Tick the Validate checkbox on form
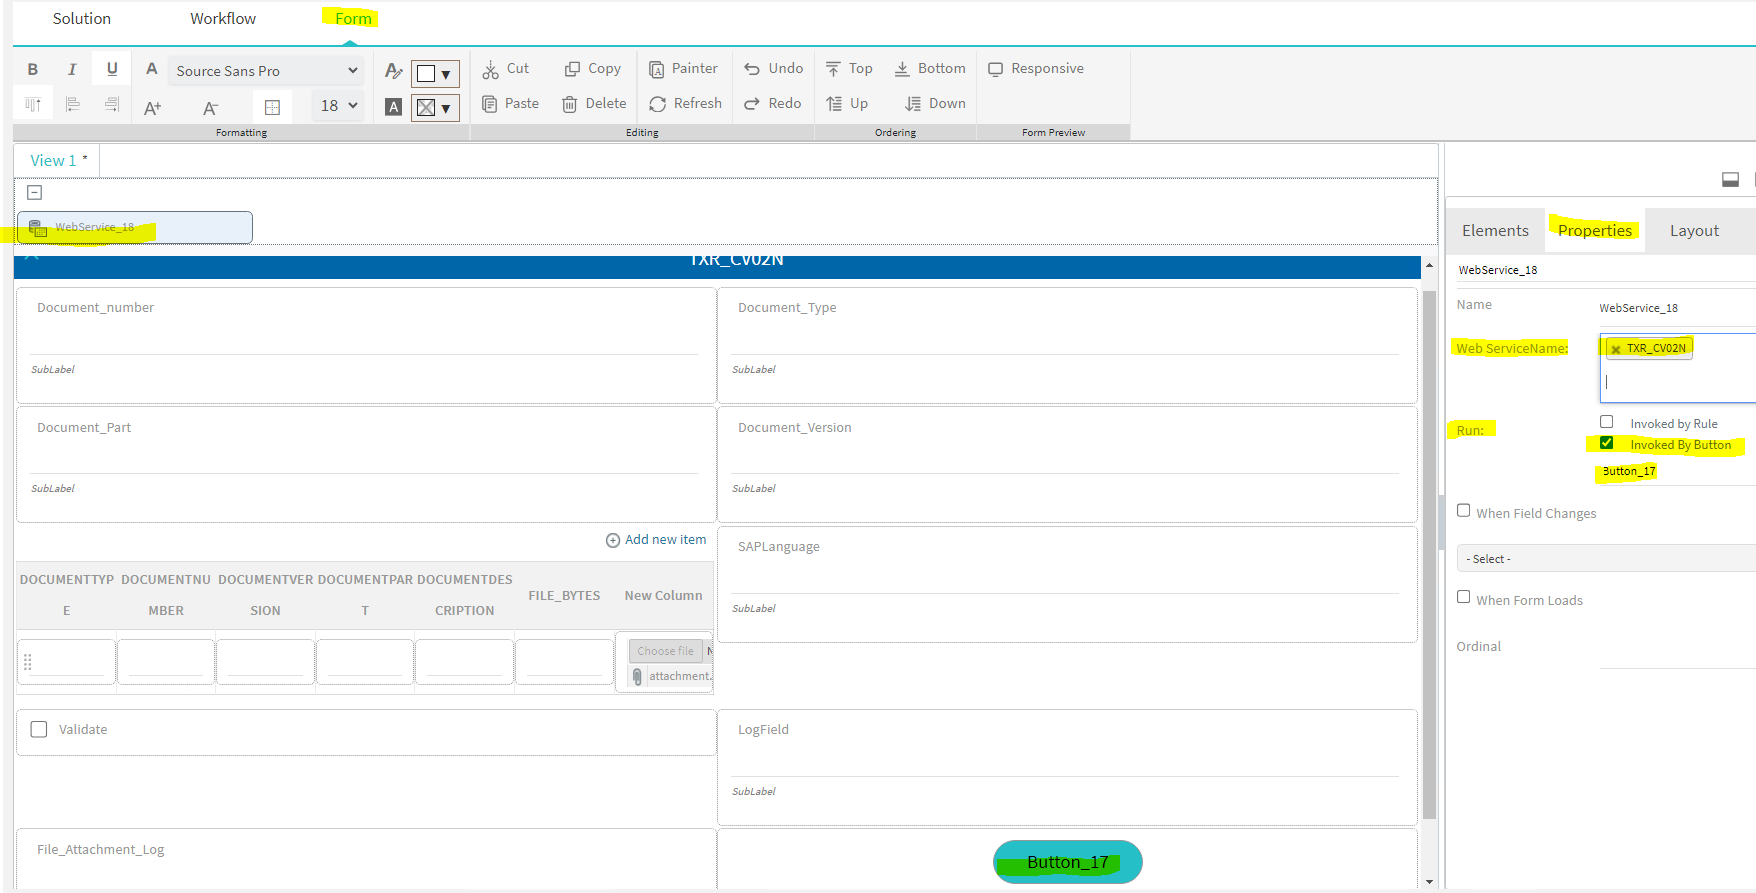The image size is (1756, 893). [39, 729]
